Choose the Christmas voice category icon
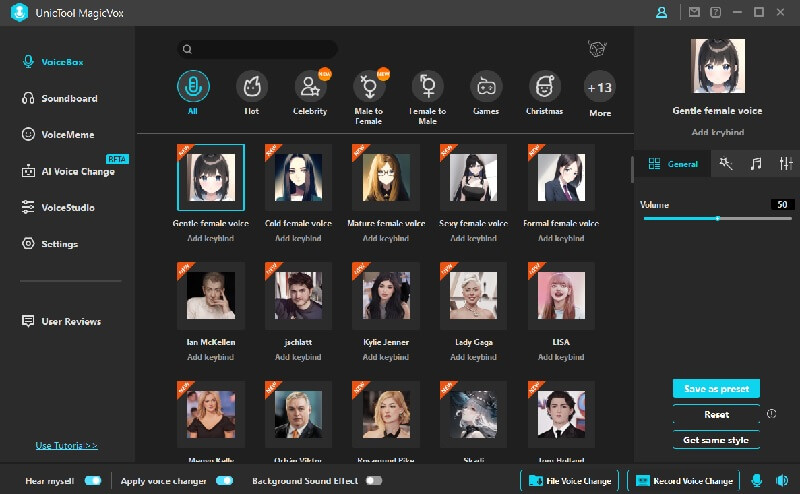Screen dimensions: 800x494 [x=544, y=87]
